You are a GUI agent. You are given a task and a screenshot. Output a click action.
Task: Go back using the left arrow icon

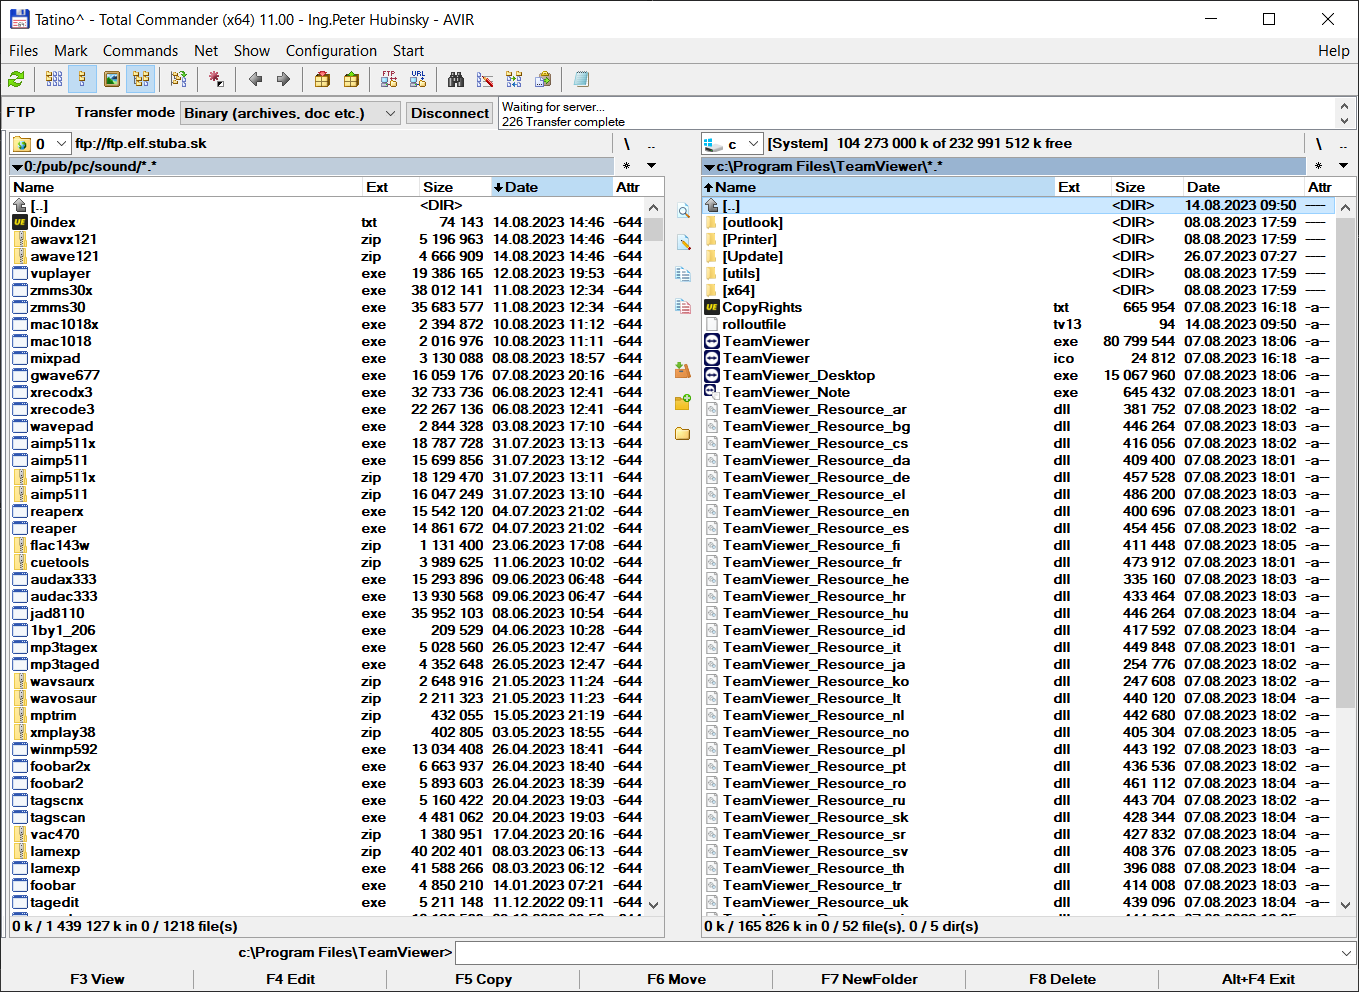[255, 79]
